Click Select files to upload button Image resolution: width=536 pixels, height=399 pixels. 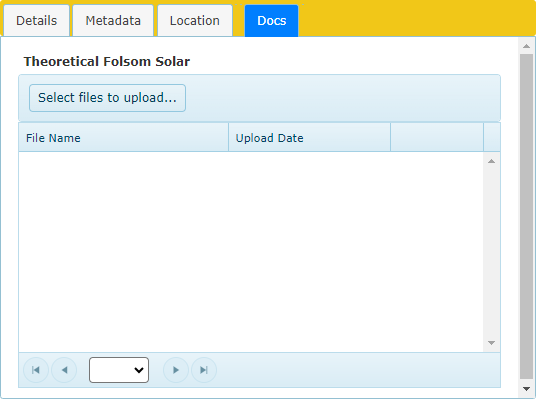107,98
